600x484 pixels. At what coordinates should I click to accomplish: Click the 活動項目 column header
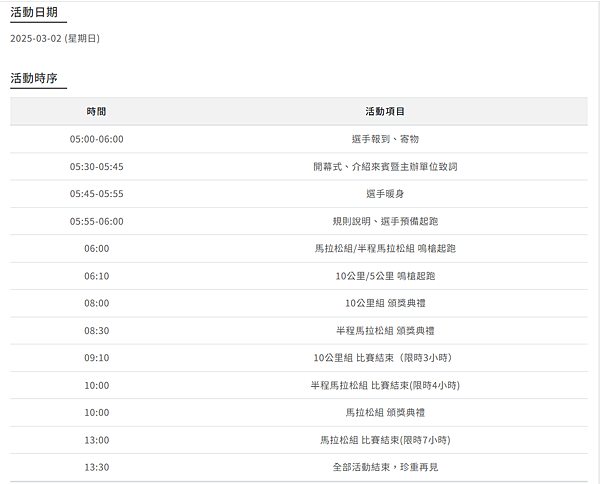point(385,111)
